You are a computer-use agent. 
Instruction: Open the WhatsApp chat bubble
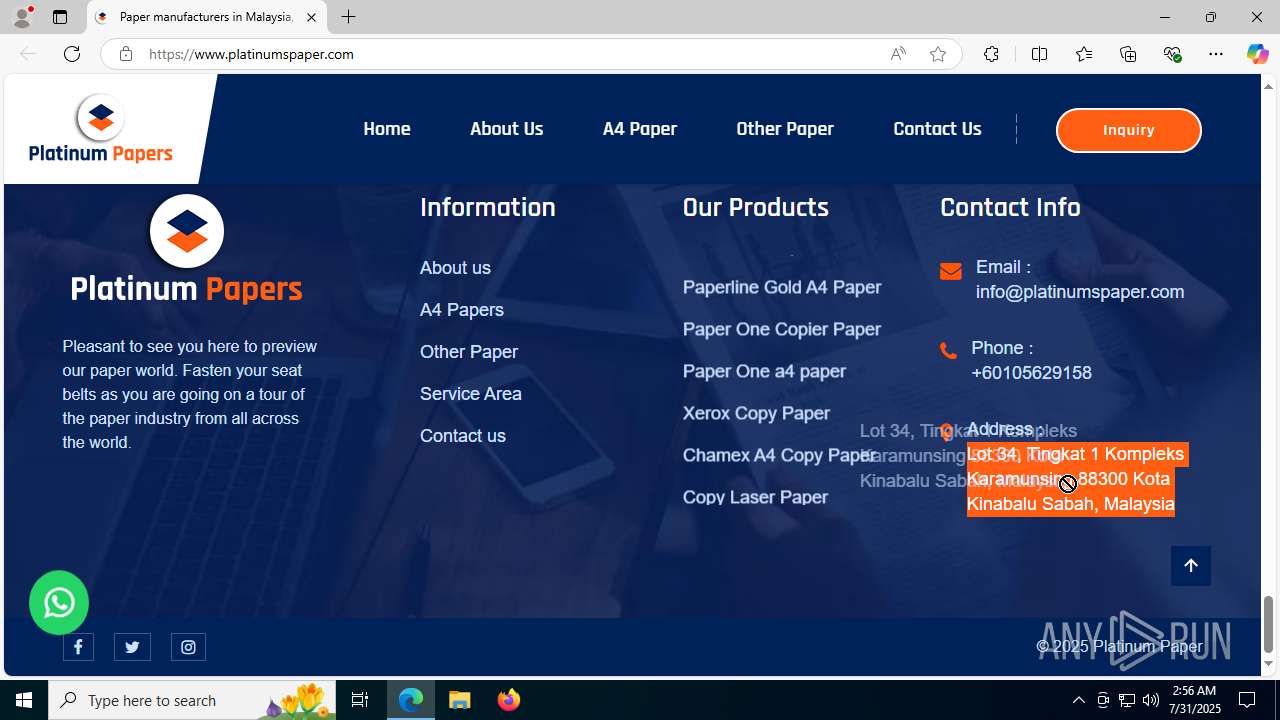59,602
